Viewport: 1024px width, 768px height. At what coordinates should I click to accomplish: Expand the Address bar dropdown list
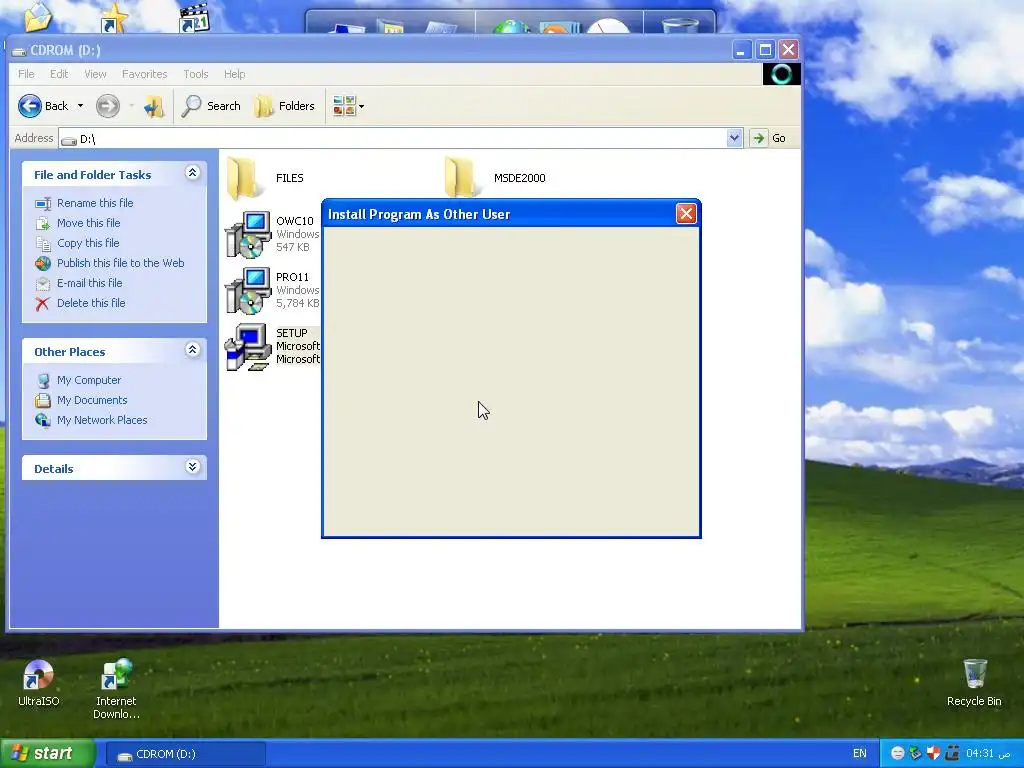(734, 138)
